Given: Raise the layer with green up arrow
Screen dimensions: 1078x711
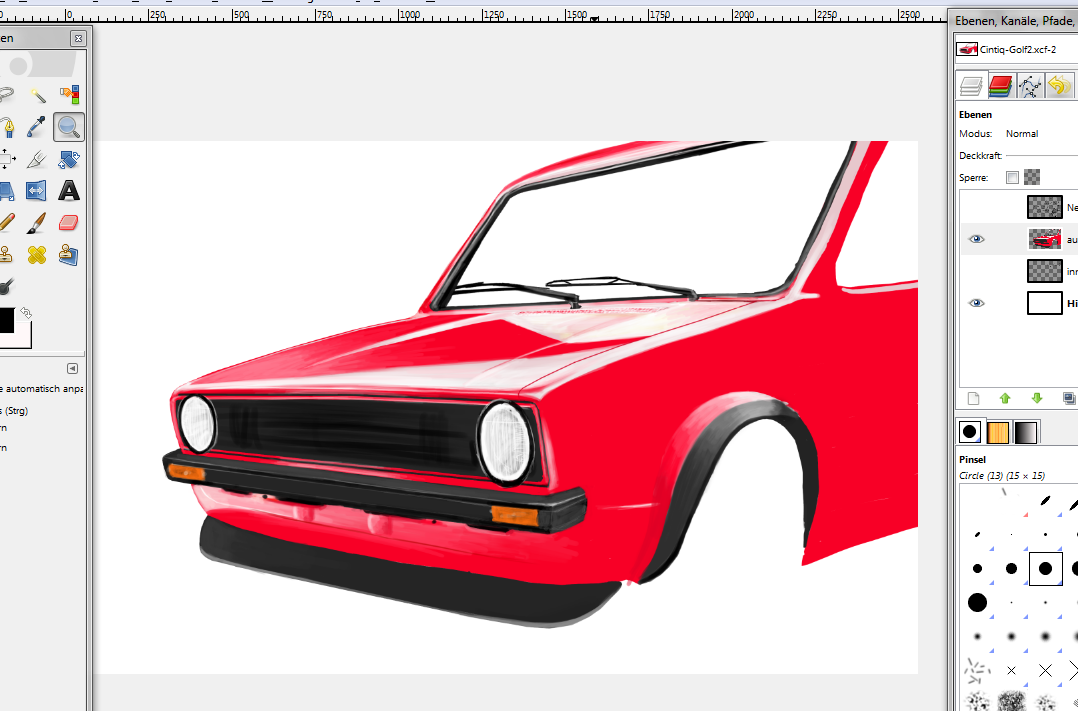Looking at the screenshot, I should [1005, 398].
